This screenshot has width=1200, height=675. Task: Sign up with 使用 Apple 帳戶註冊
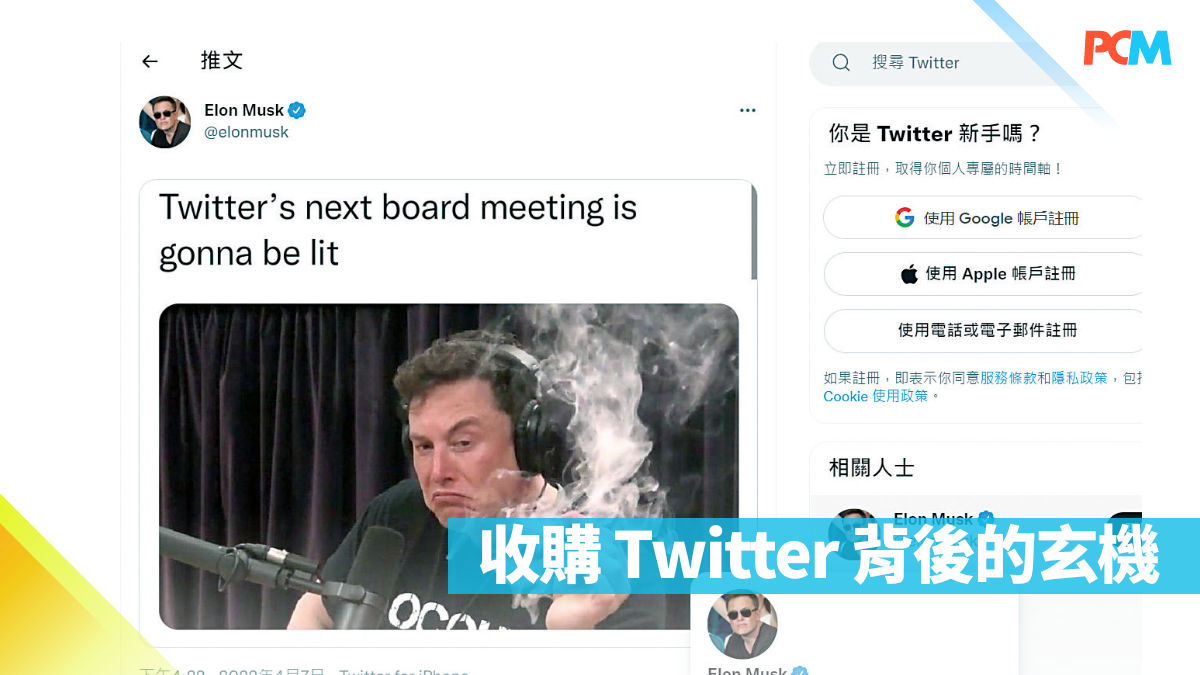coord(983,274)
